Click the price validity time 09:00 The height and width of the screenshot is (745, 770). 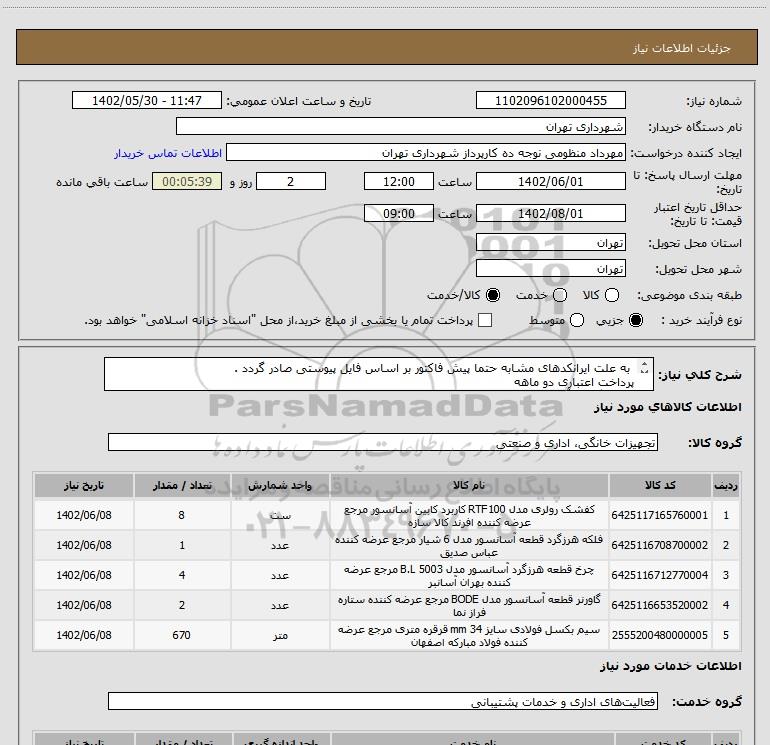(399, 214)
